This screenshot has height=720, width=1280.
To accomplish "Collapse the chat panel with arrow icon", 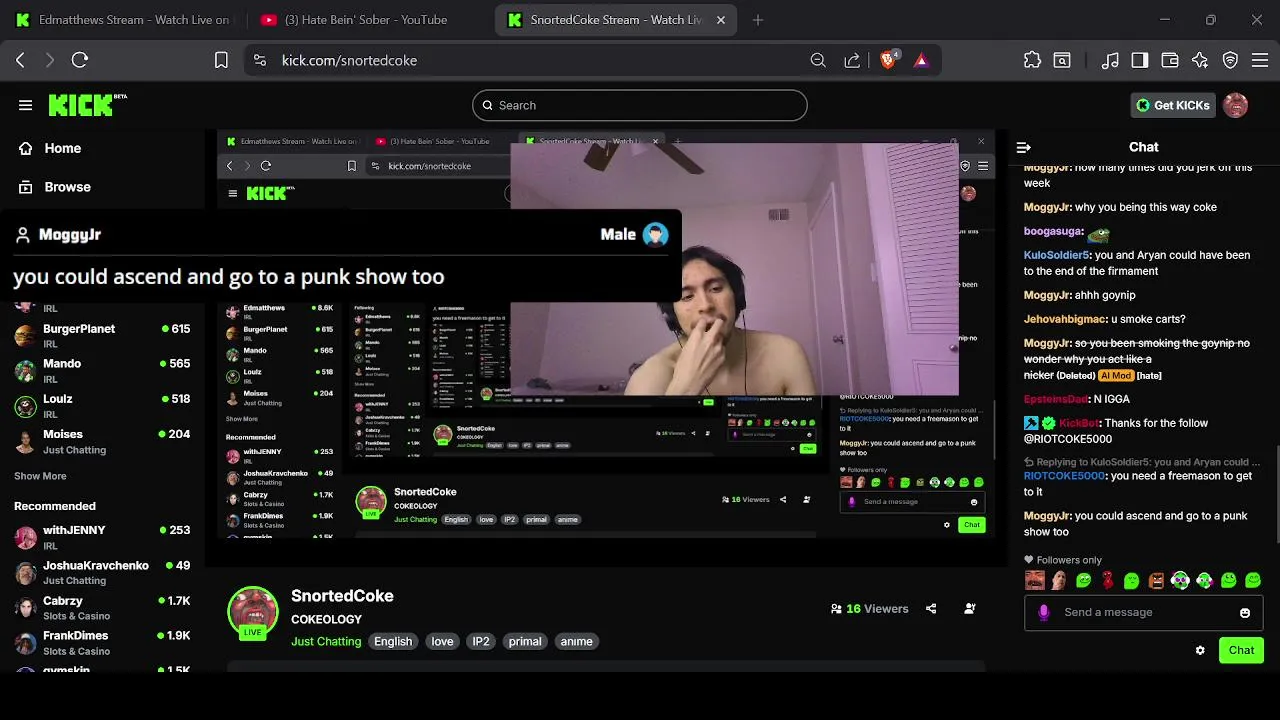I will pyautogui.click(x=1023, y=147).
